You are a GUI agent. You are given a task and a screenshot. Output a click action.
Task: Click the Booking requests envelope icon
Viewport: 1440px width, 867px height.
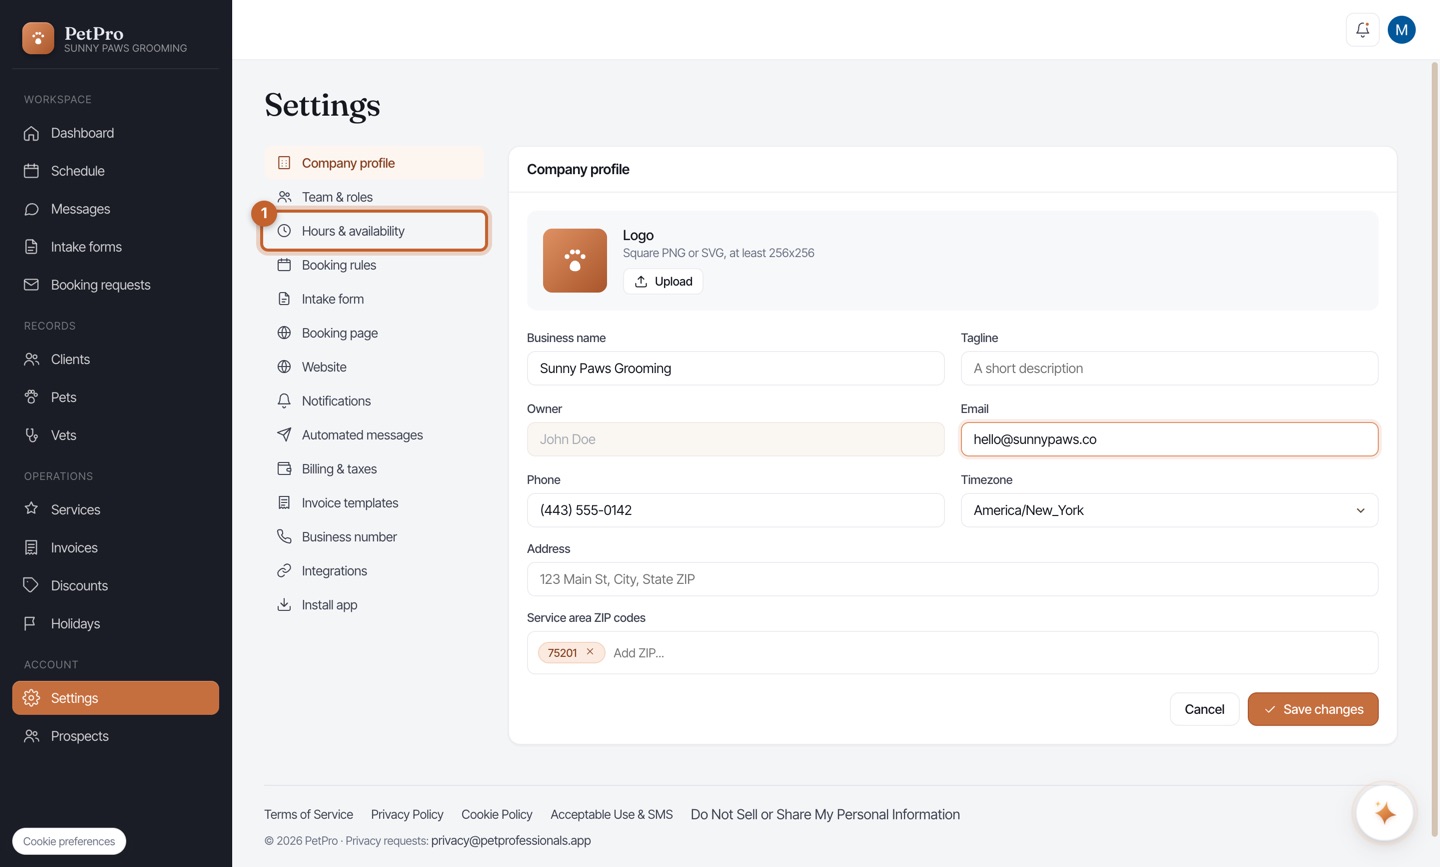click(x=31, y=285)
